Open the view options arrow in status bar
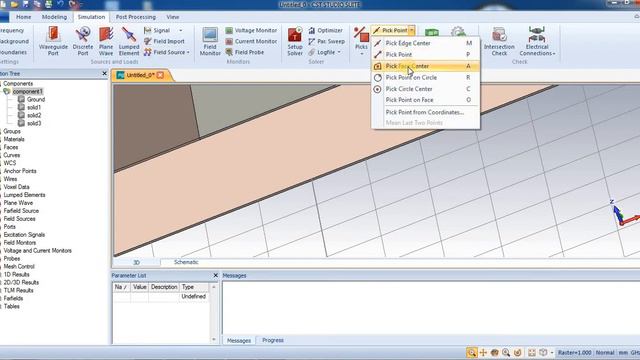640x360 pixels. (552, 353)
